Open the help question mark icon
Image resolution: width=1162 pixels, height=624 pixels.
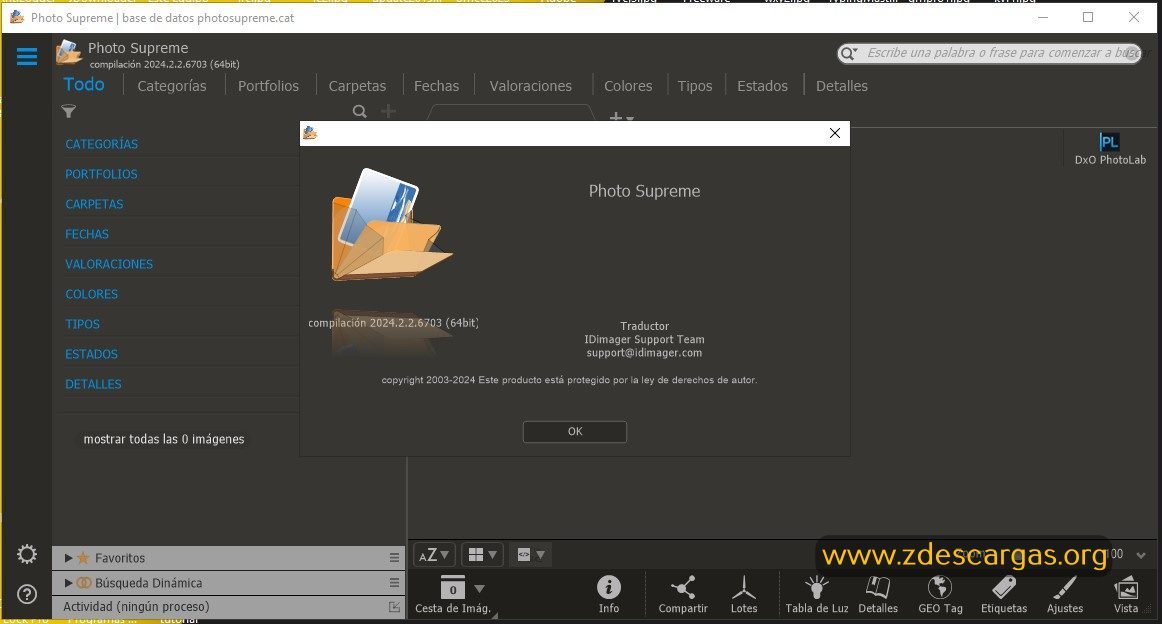click(x=27, y=594)
